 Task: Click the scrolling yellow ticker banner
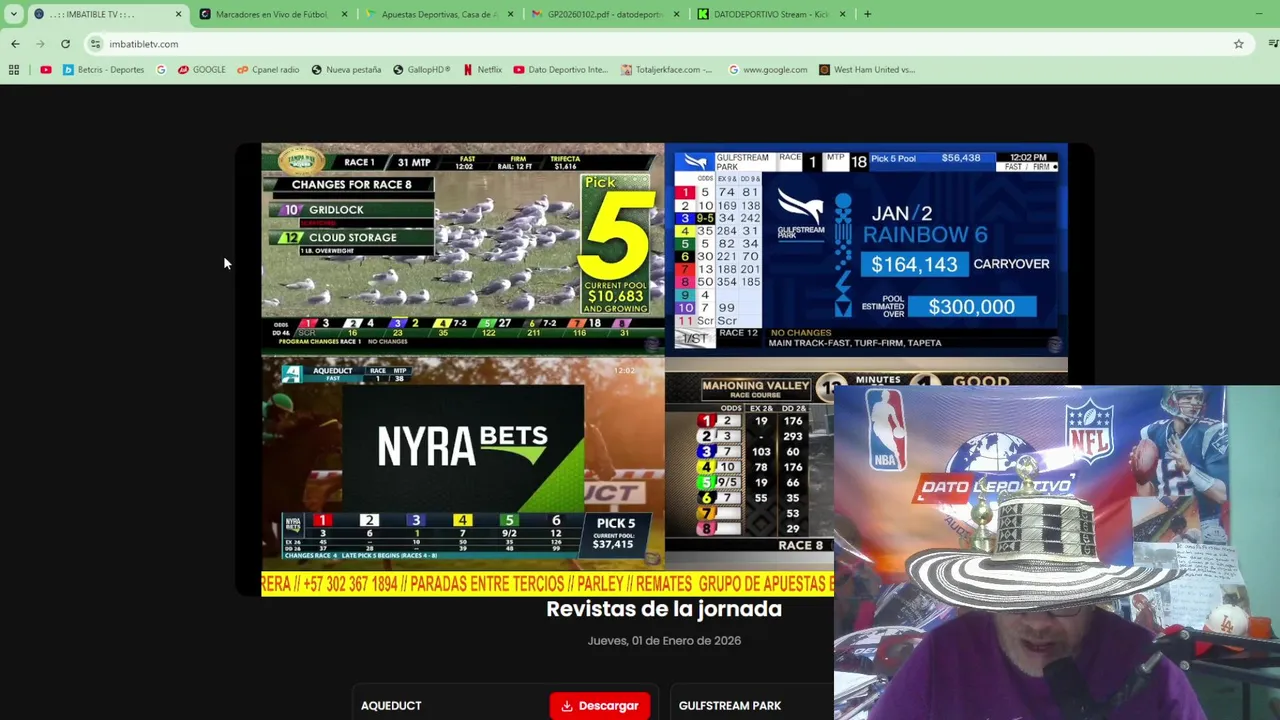pos(547,584)
